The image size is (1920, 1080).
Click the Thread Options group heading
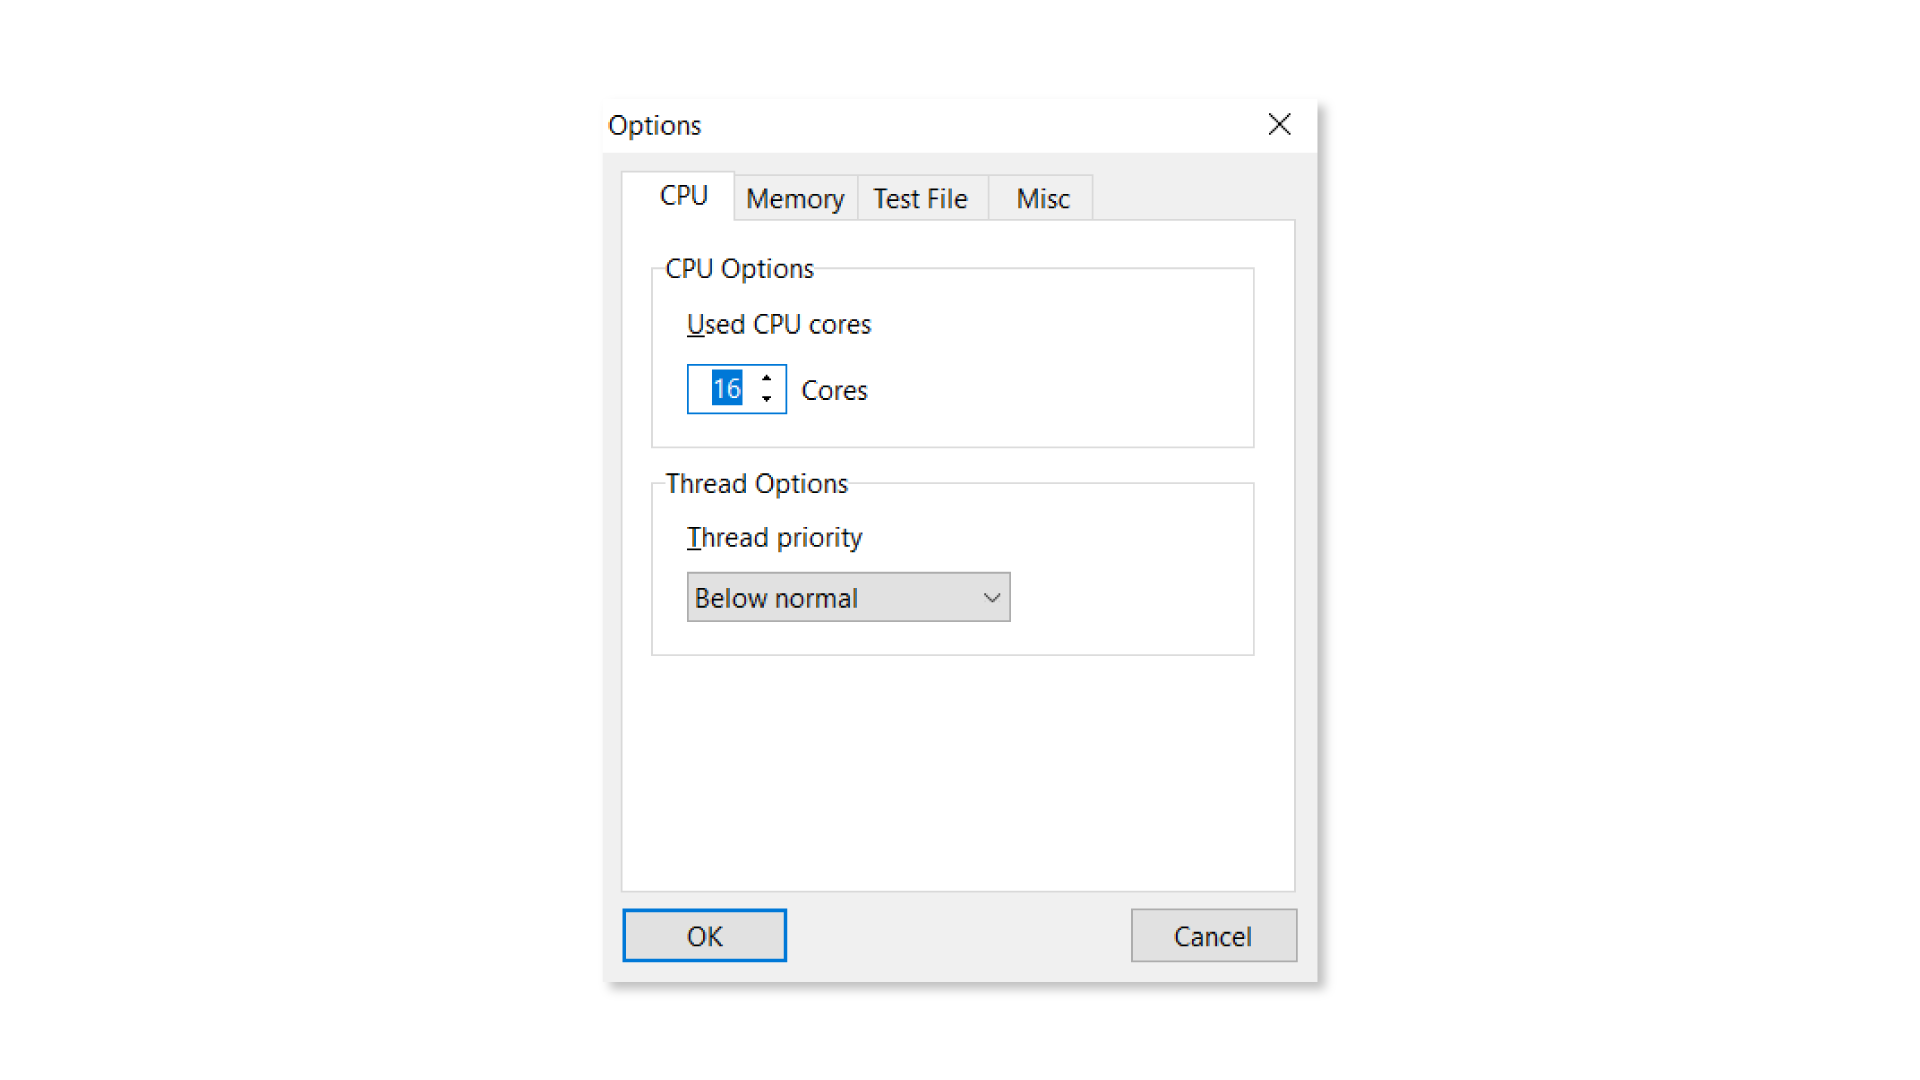click(x=756, y=484)
